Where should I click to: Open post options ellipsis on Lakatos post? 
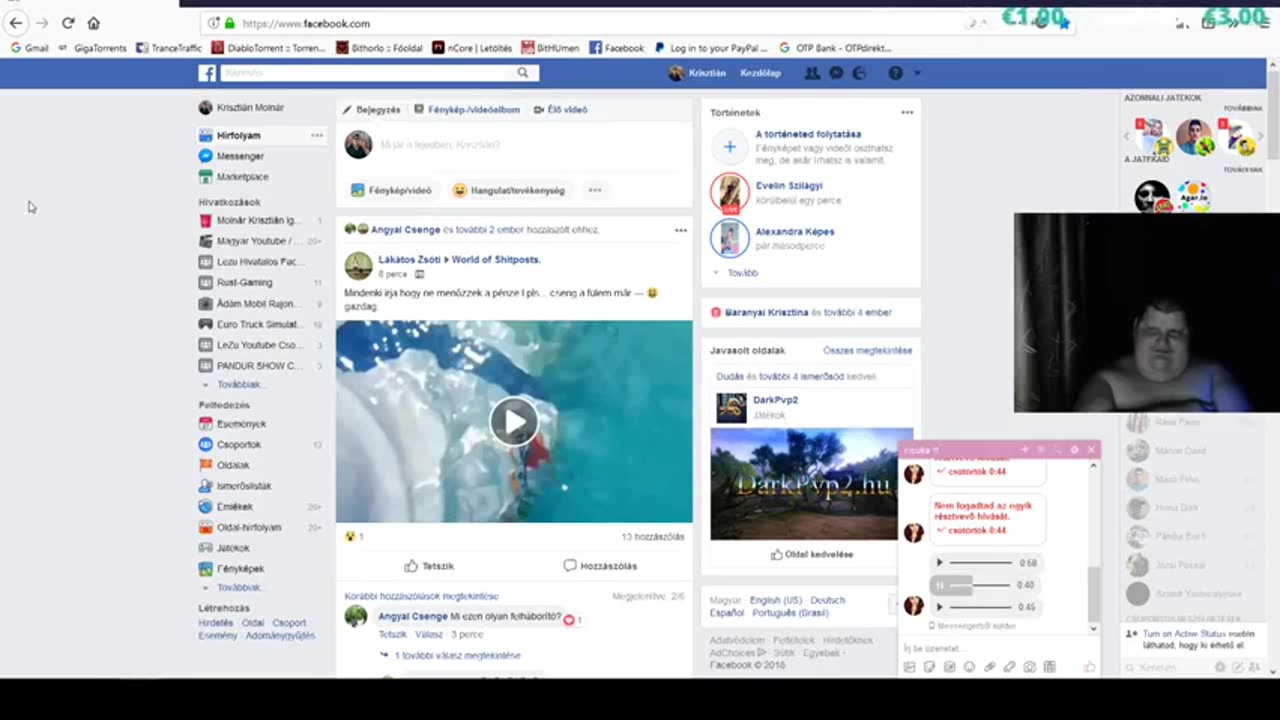681,230
